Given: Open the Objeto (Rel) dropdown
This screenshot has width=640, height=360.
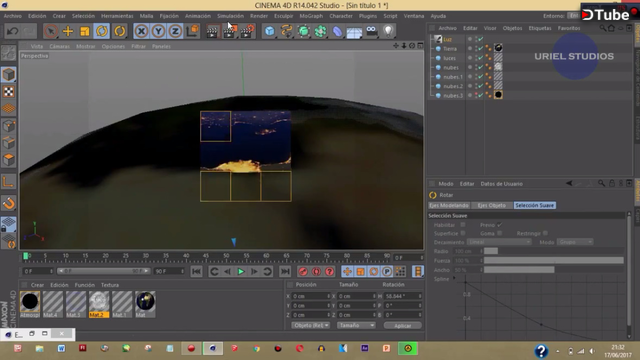Looking at the screenshot, I should [x=311, y=325].
